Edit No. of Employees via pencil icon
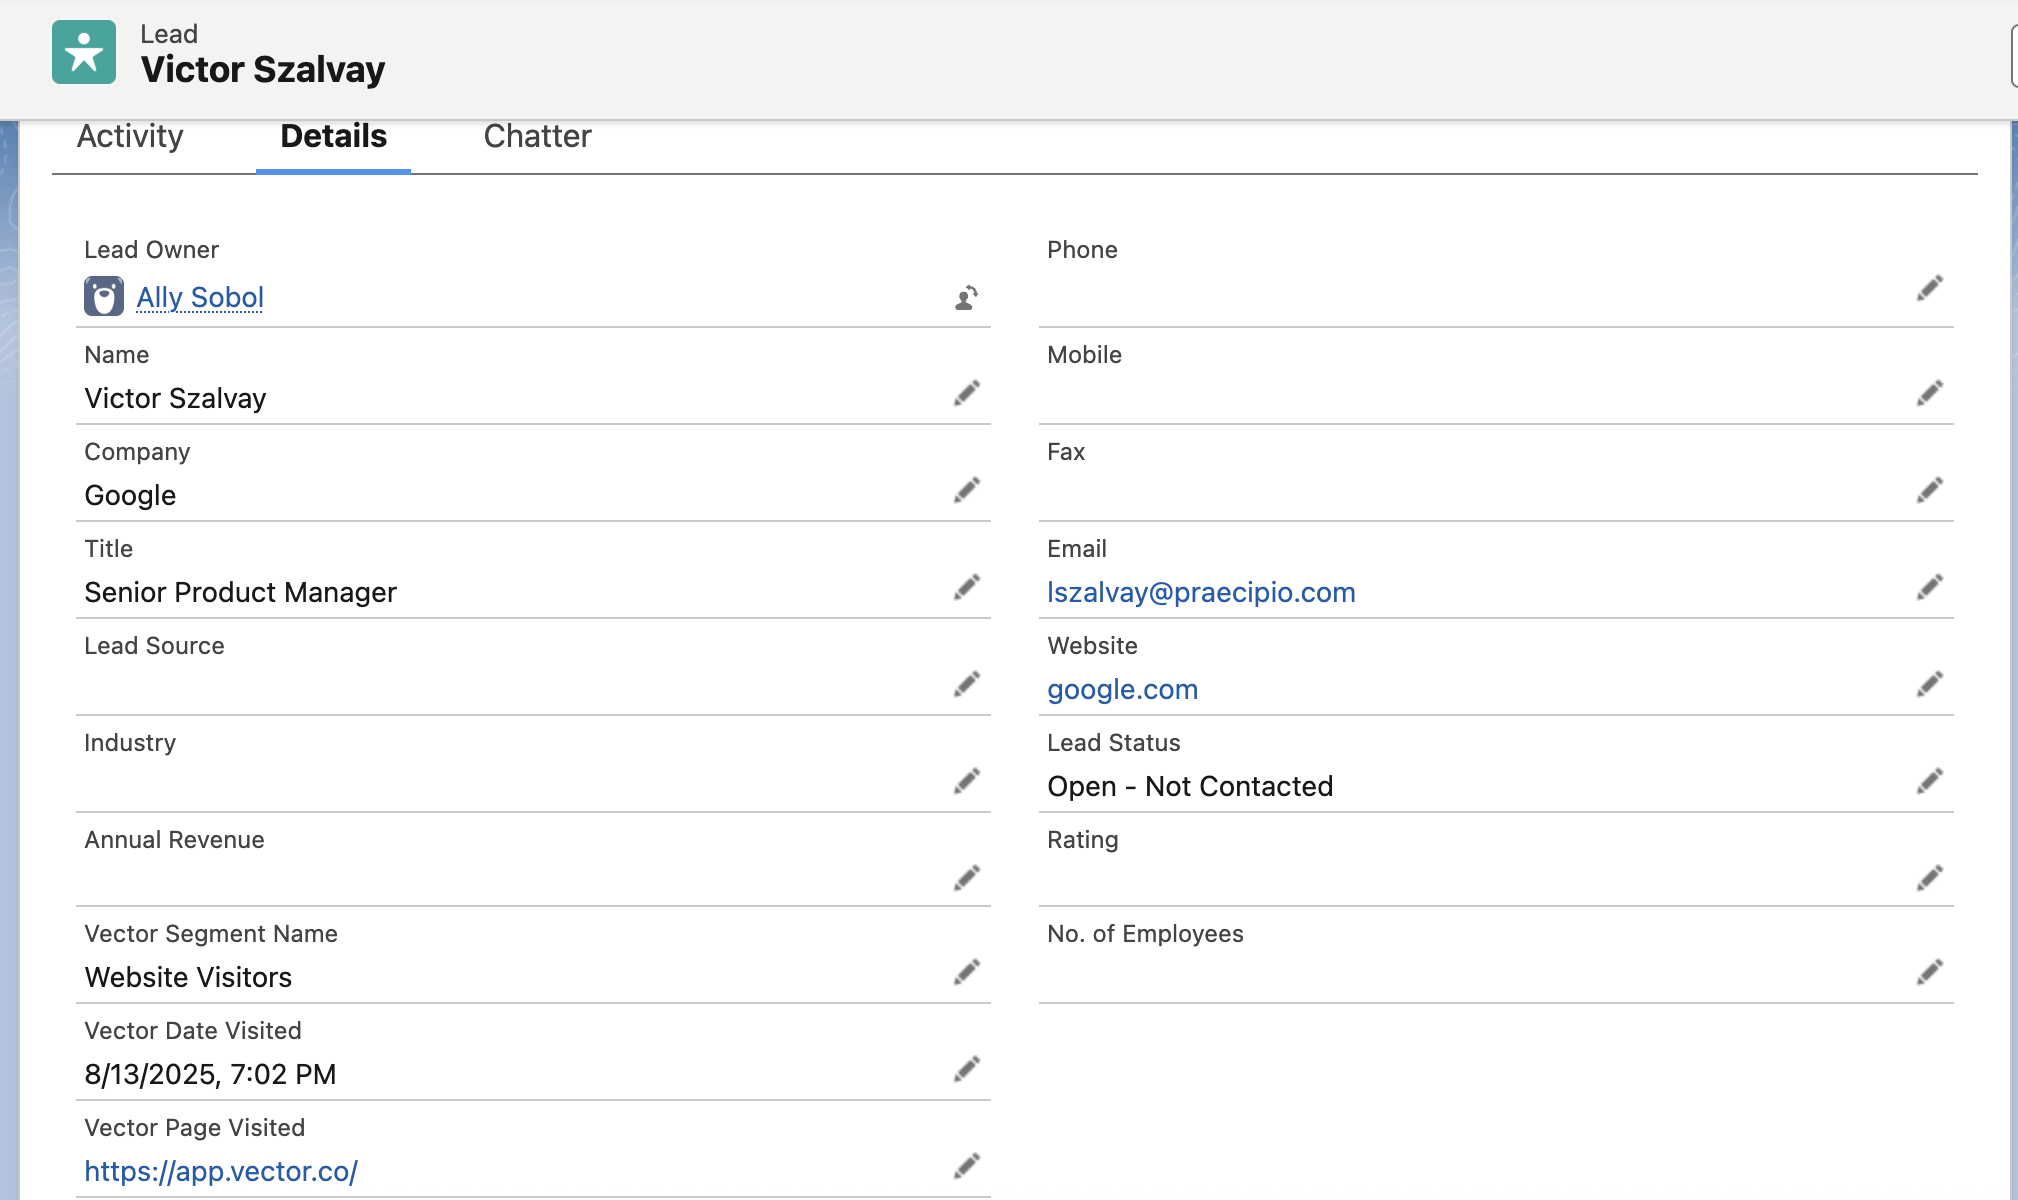The width and height of the screenshot is (2018, 1200). [1929, 972]
